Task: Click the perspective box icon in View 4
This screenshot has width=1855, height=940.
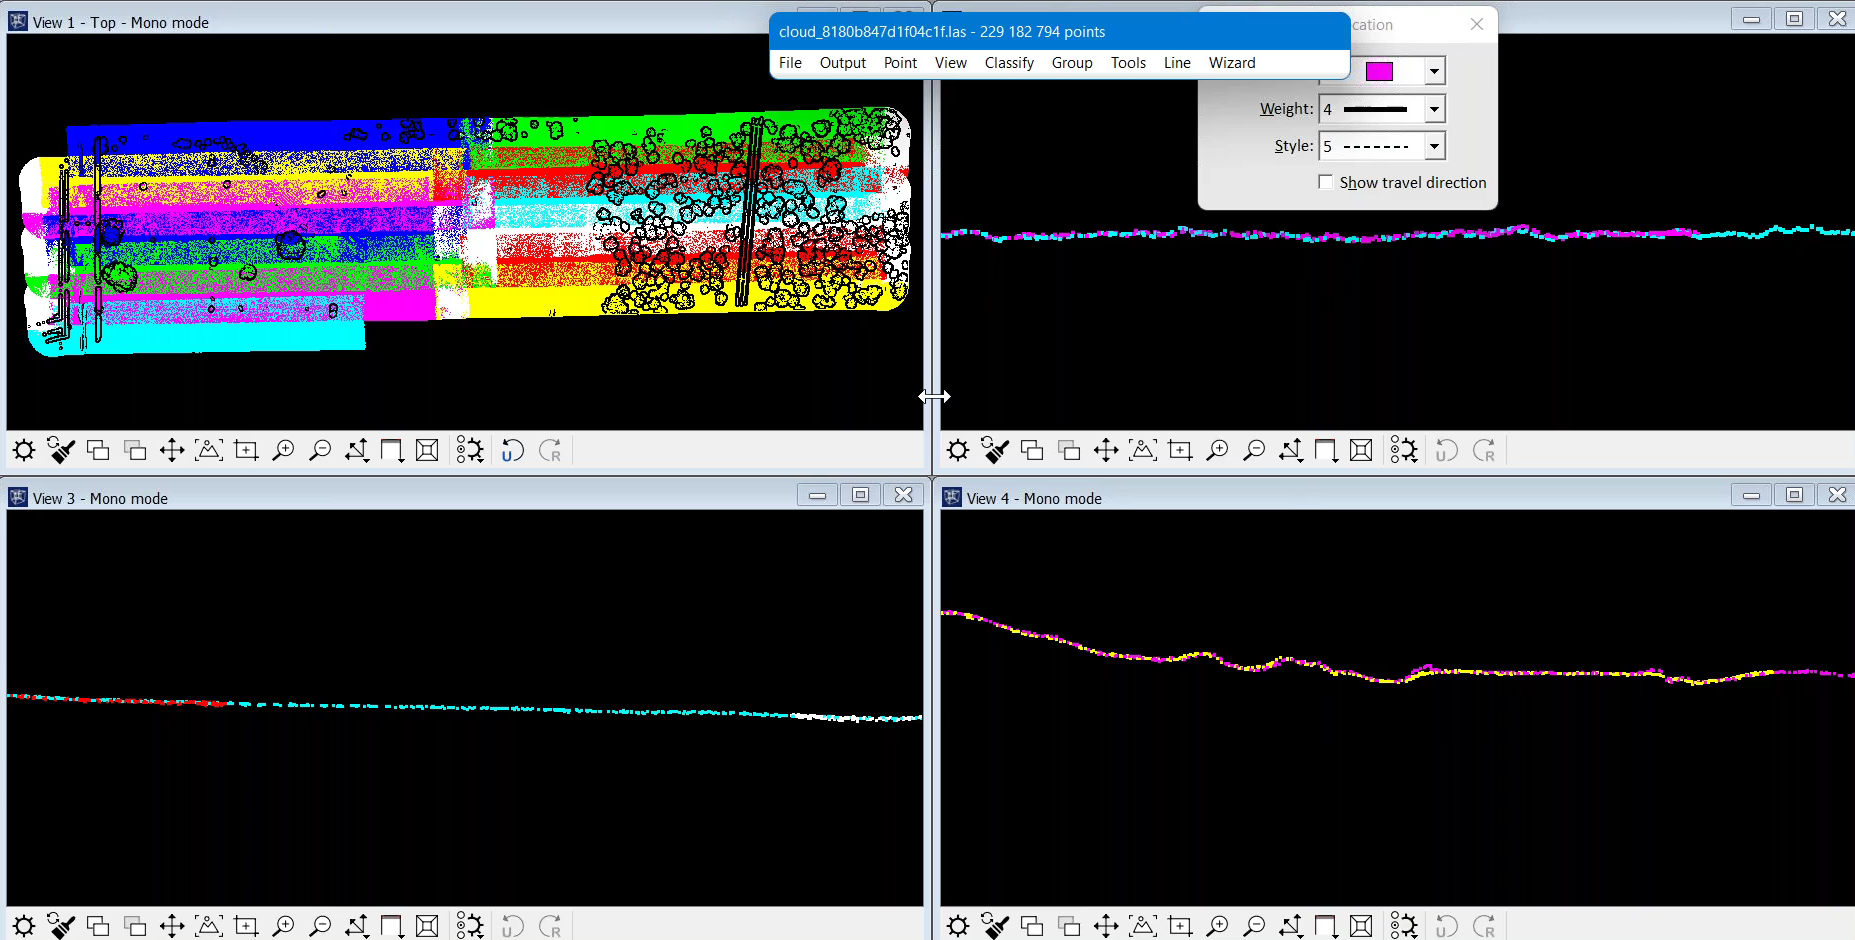Action: (1361, 926)
